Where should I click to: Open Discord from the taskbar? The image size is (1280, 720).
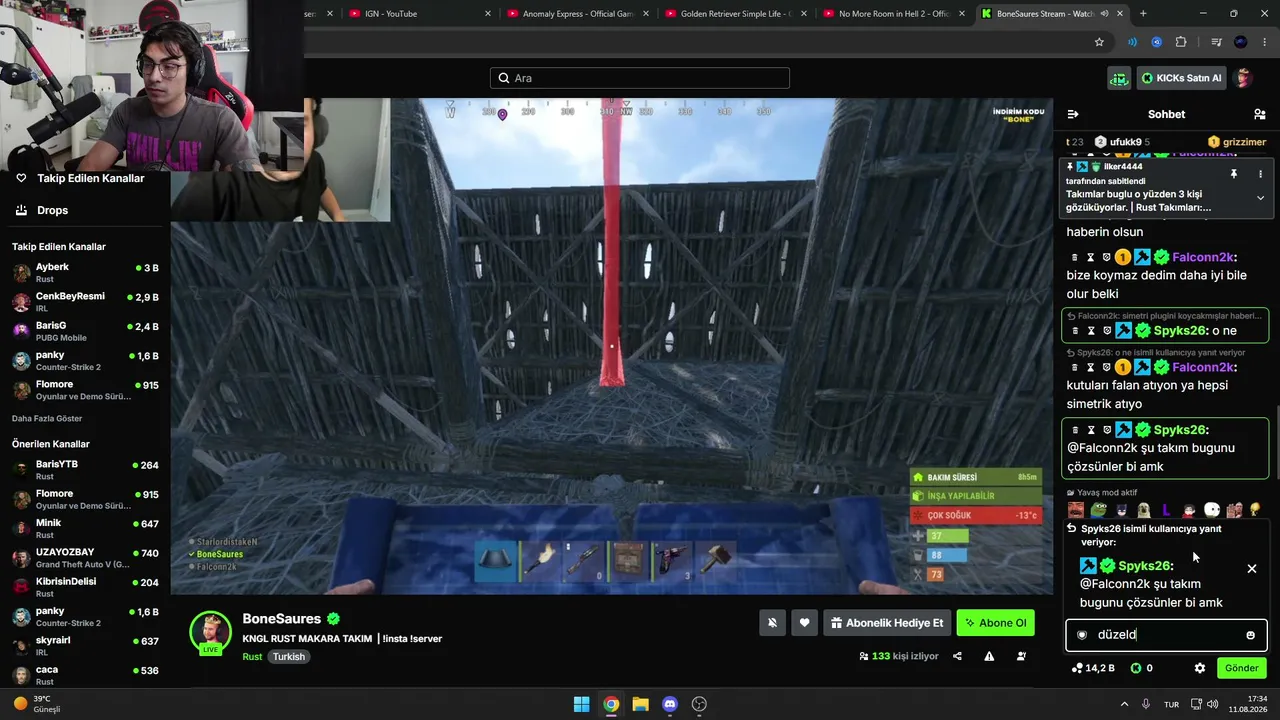click(670, 704)
